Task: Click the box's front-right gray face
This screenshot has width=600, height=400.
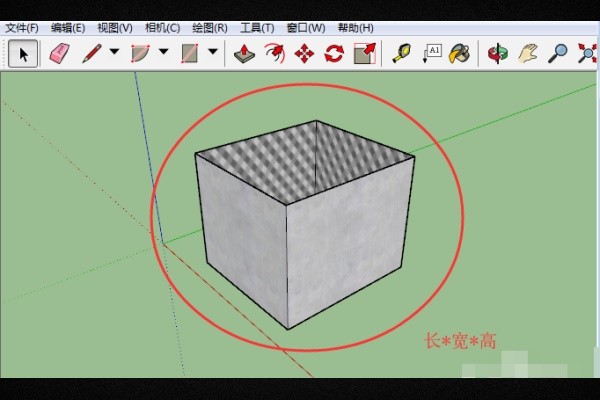Action: [346, 239]
